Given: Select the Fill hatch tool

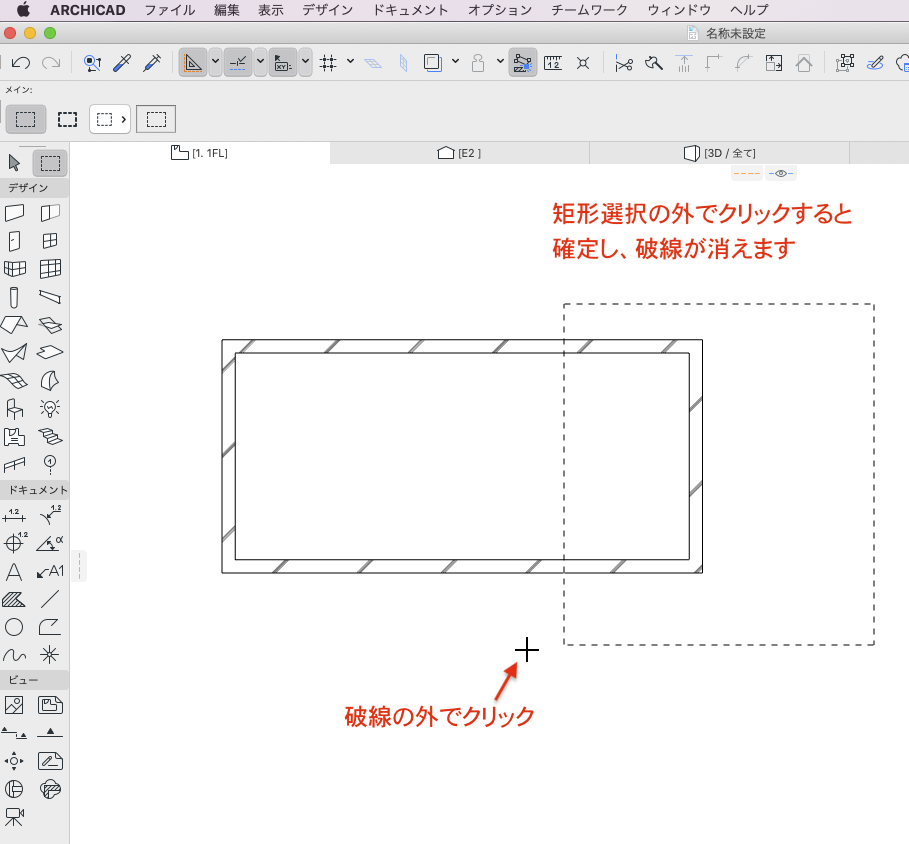Looking at the screenshot, I should 14,599.
